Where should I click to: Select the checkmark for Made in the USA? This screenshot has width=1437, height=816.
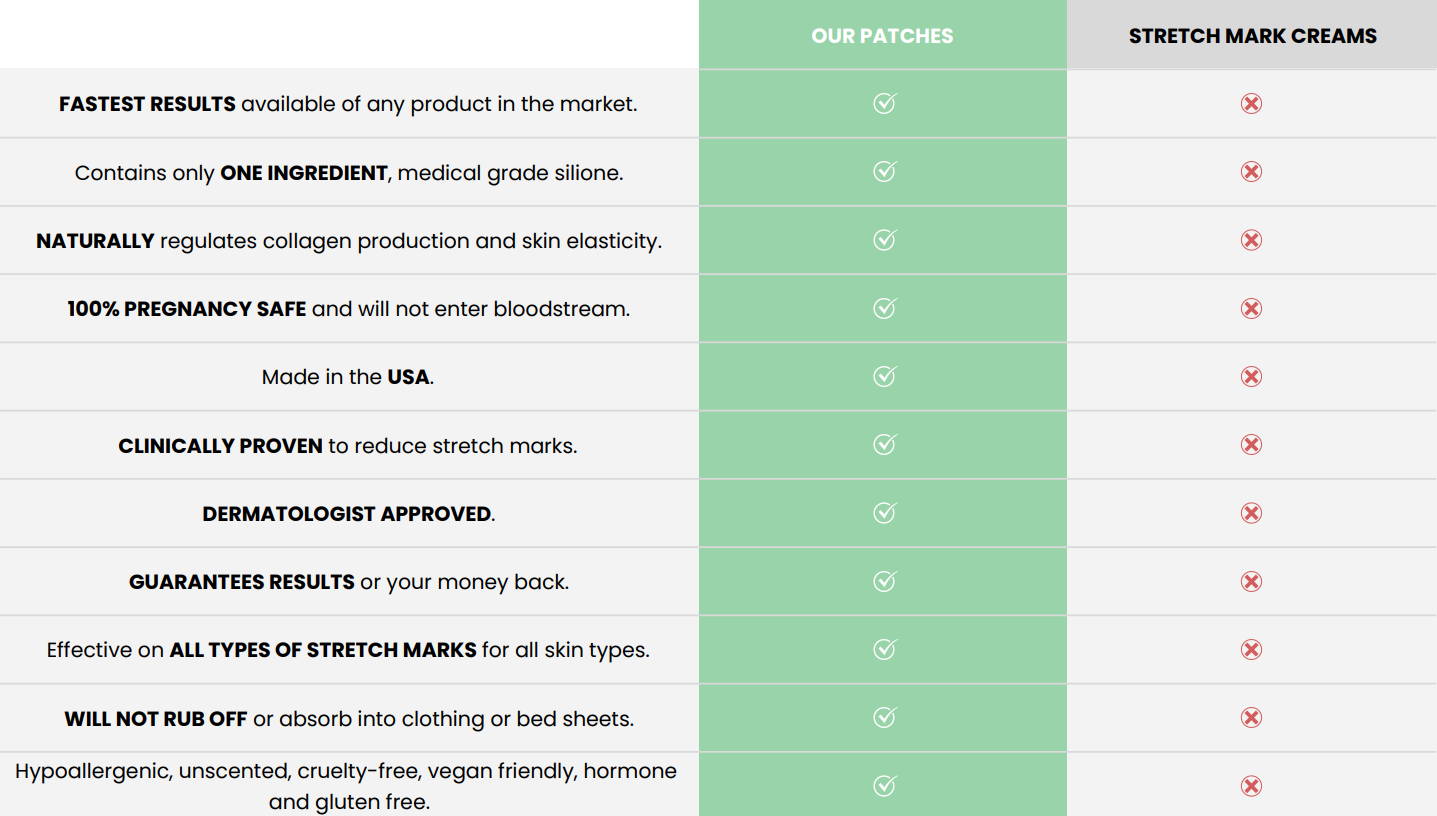[884, 376]
